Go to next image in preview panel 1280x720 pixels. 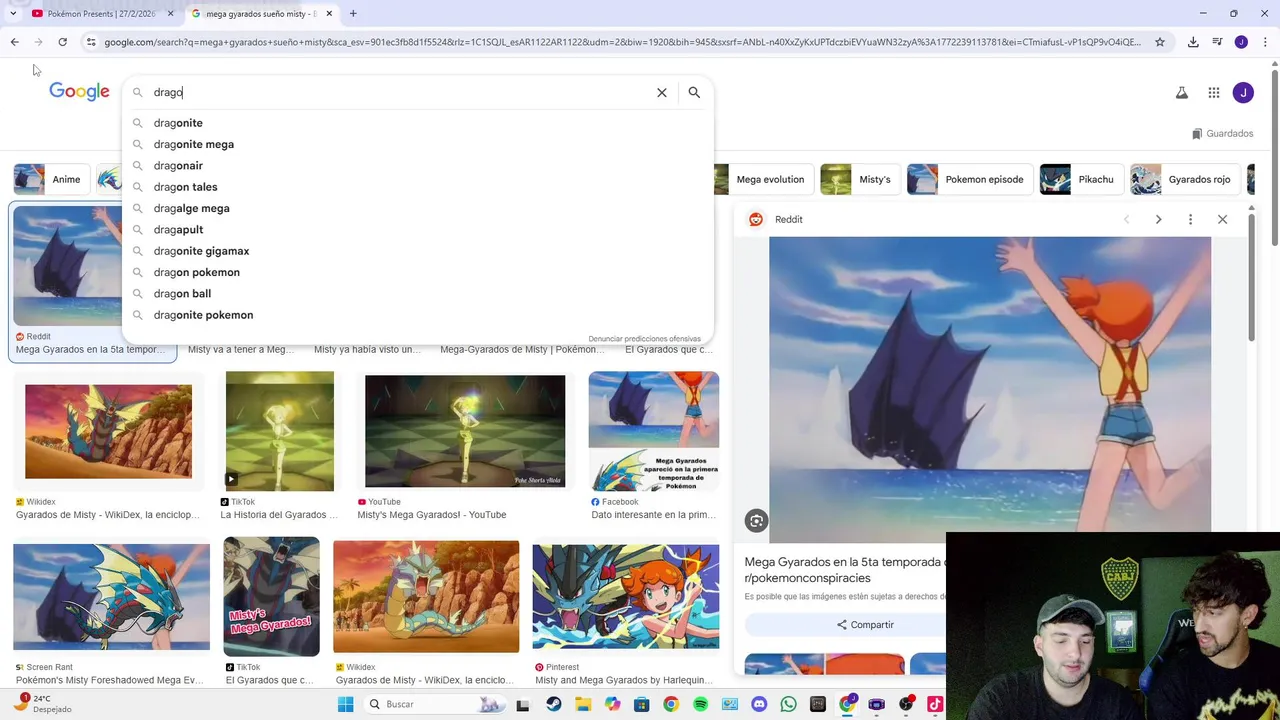[x=1158, y=219]
